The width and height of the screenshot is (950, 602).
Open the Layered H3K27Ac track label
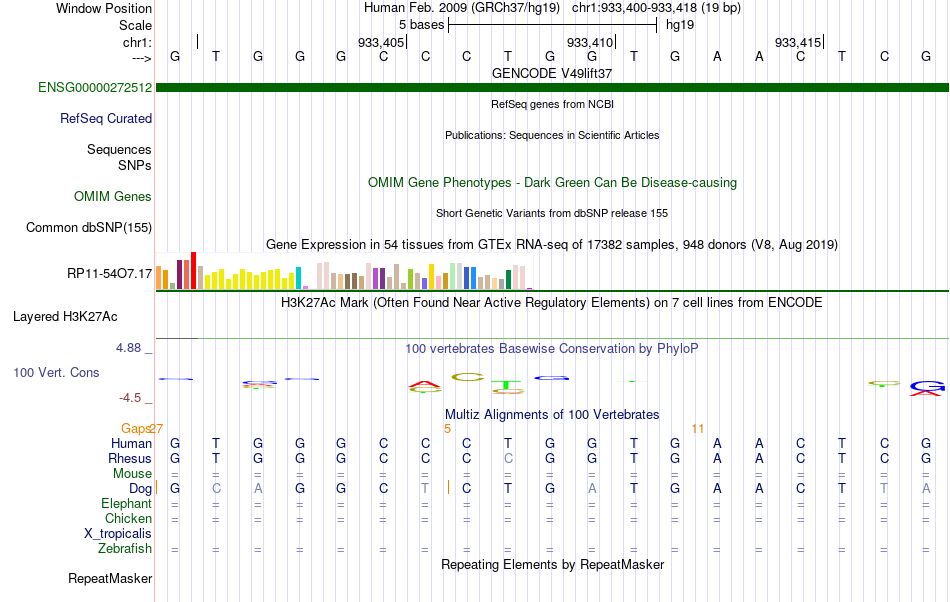[65, 317]
